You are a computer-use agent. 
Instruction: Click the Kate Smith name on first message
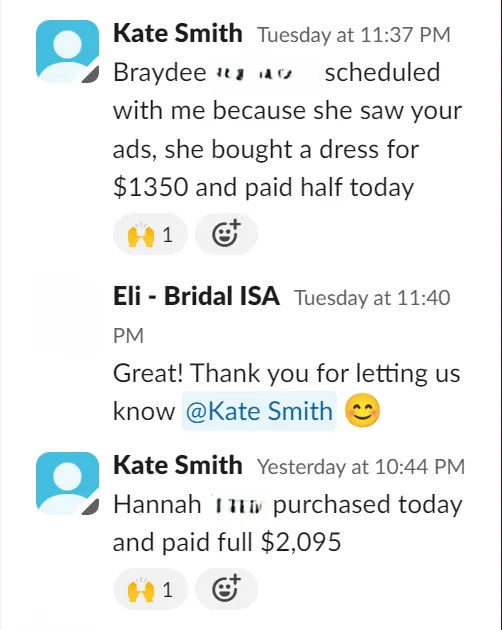tap(178, 33)
